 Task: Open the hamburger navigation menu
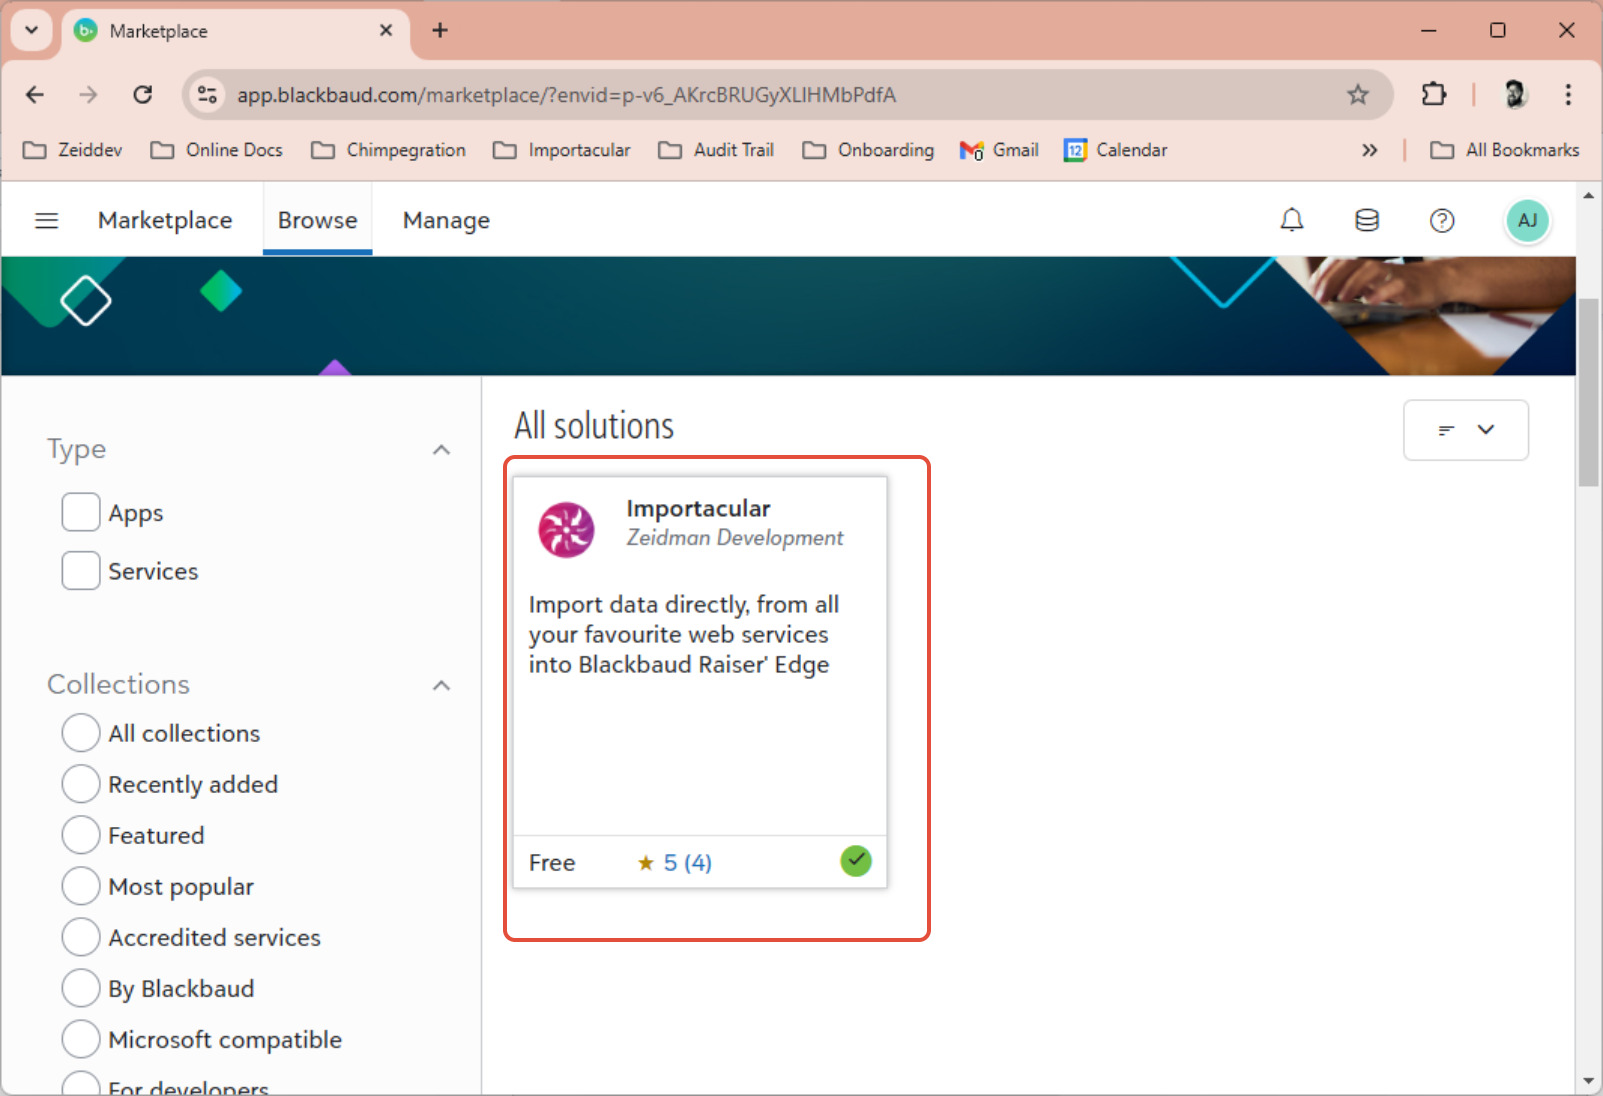click(x=47, y=220)
